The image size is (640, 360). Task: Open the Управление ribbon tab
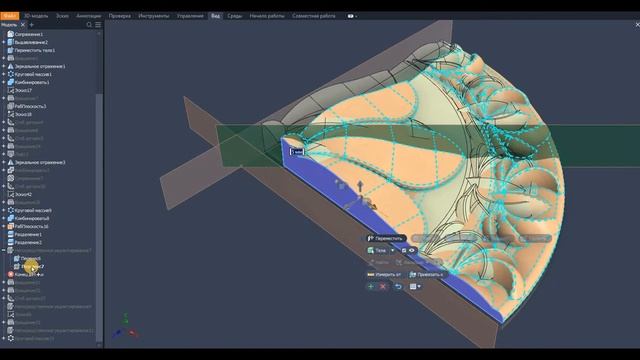pyautogui.click(x=190, y=16)
